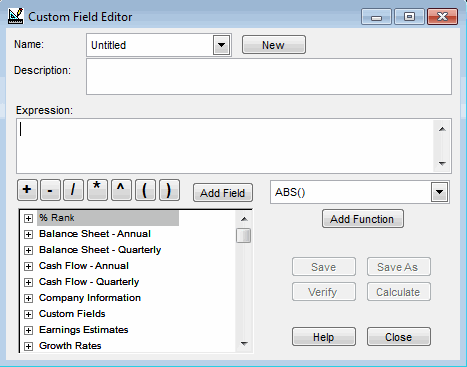Maximize the Custom Field Editor window

(409, 17)
